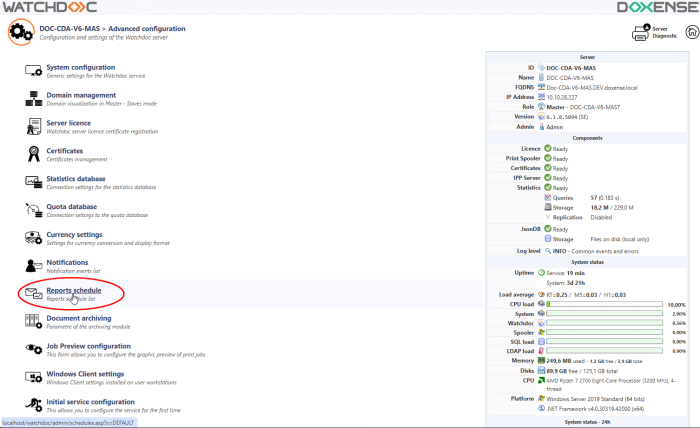The image size is (700, 428).
Task: Click the Server Diagnostic printer icon
Action: pos(642,33)
